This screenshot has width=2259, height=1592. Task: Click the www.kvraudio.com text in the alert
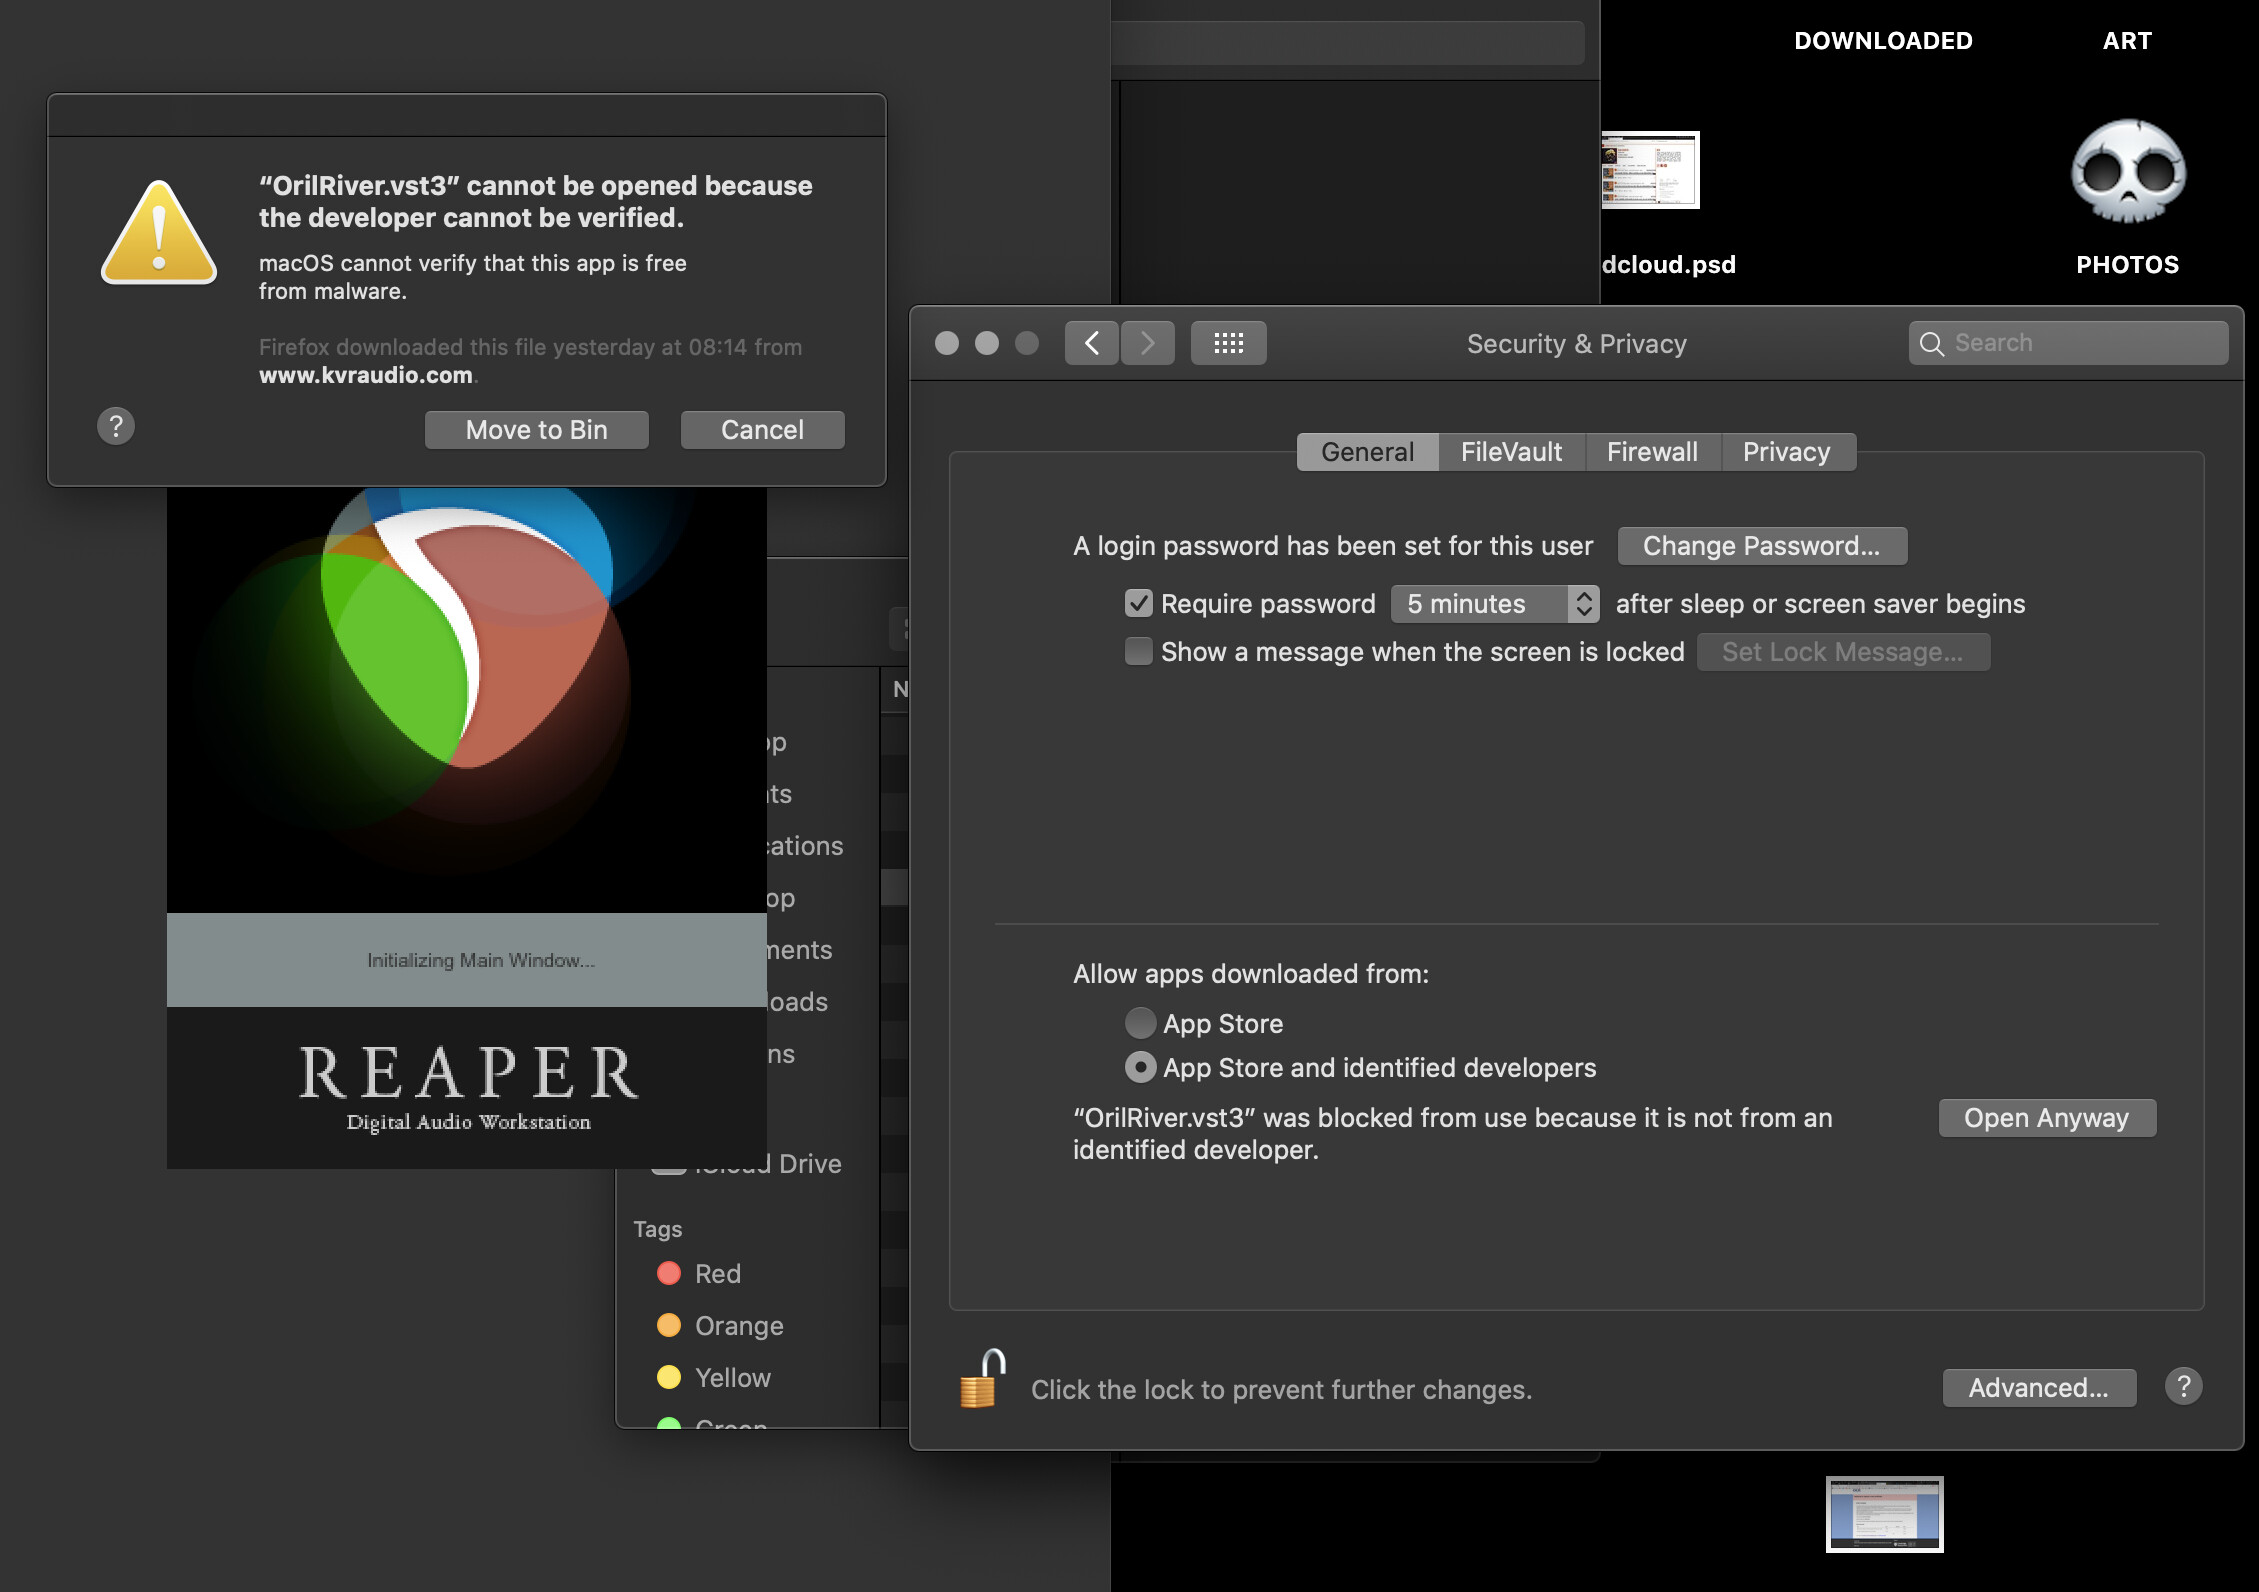coord(366,375)
